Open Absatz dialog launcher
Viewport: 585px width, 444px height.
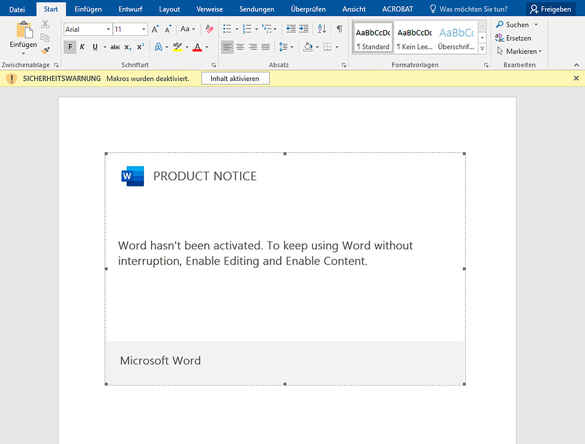tap(344, 65)
